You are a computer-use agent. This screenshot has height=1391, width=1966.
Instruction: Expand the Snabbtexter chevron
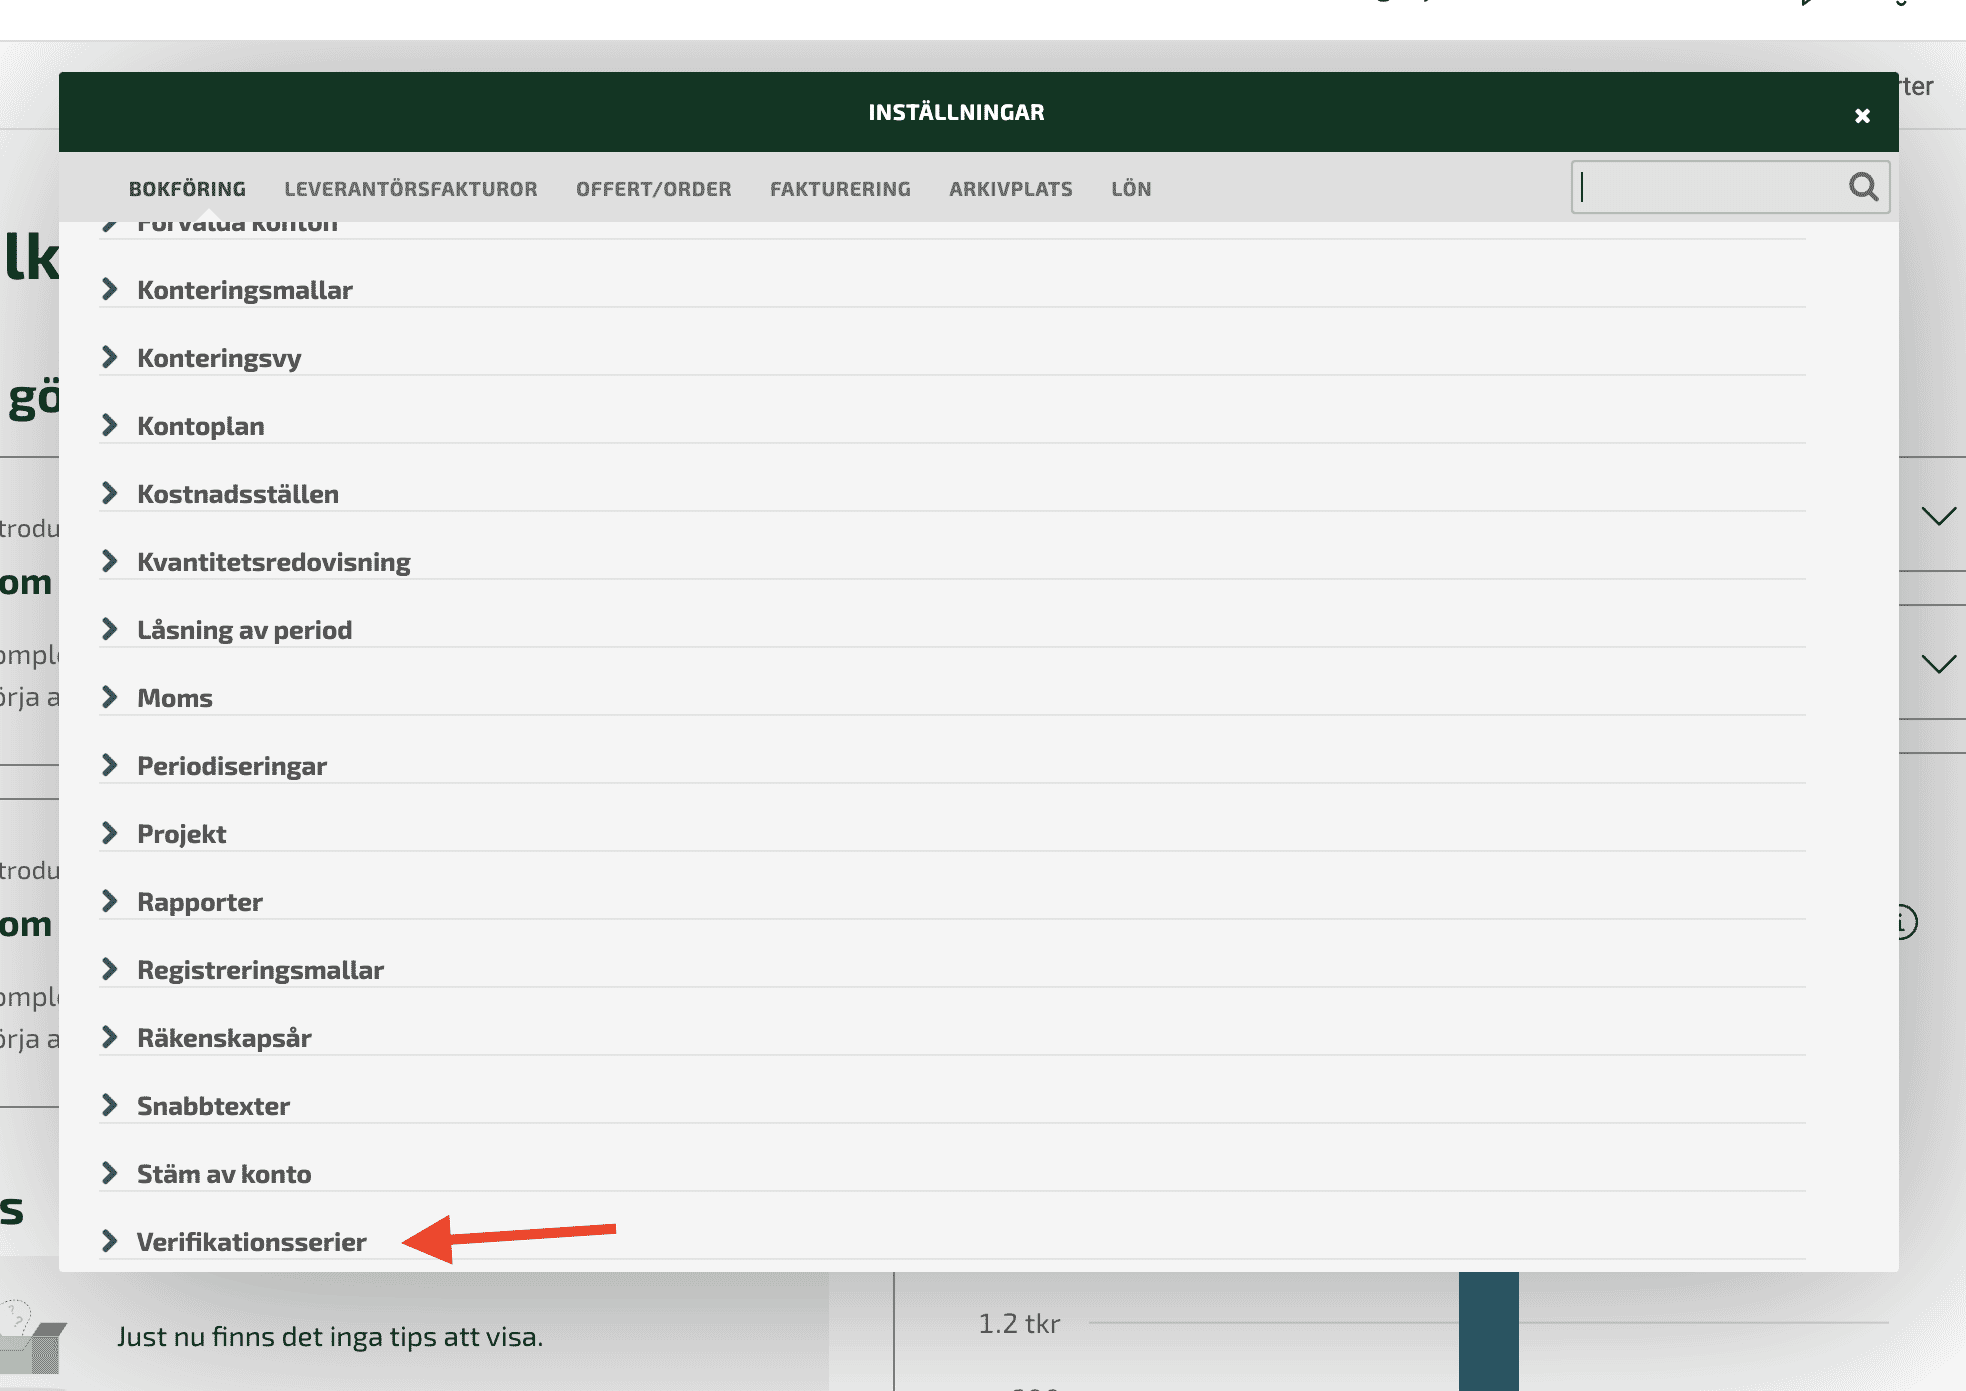tap(110, 1106)
